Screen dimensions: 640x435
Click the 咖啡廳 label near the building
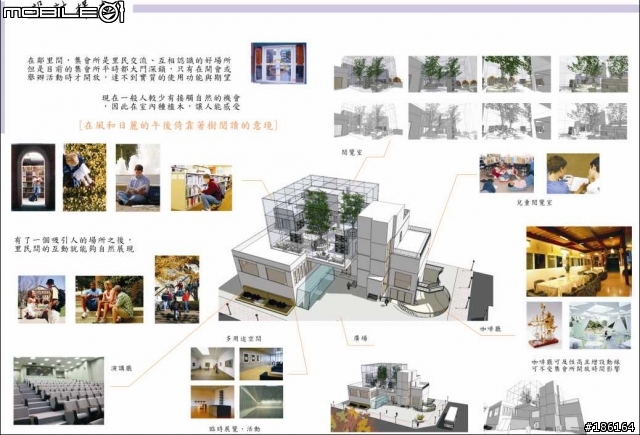pos(491,328)
